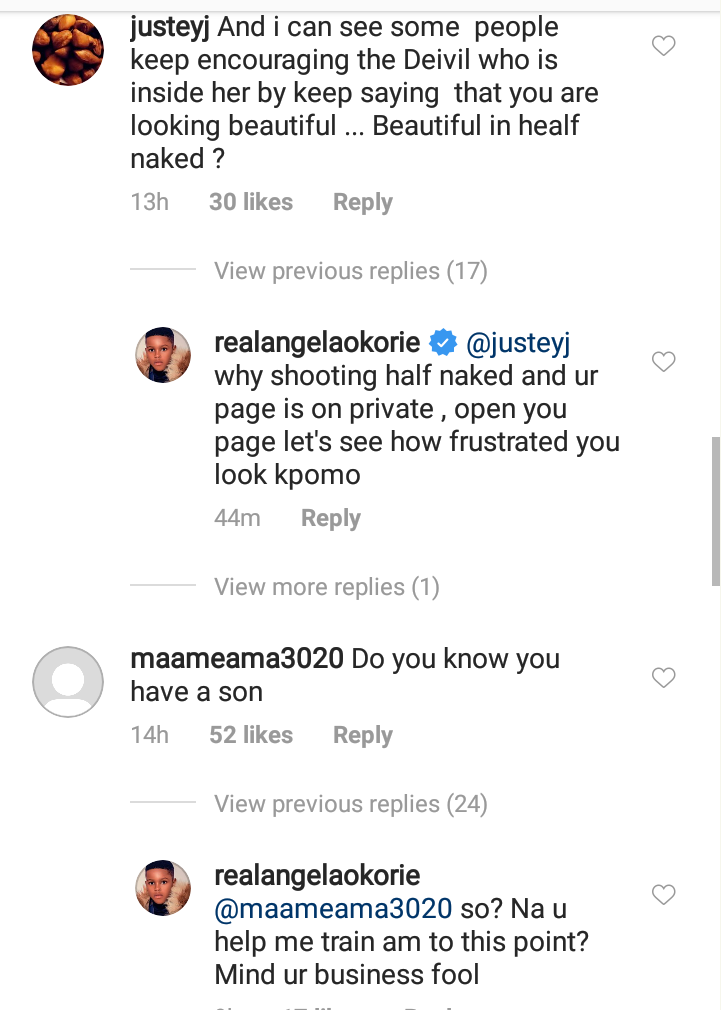Reply to maameama3020's comment

362,735
